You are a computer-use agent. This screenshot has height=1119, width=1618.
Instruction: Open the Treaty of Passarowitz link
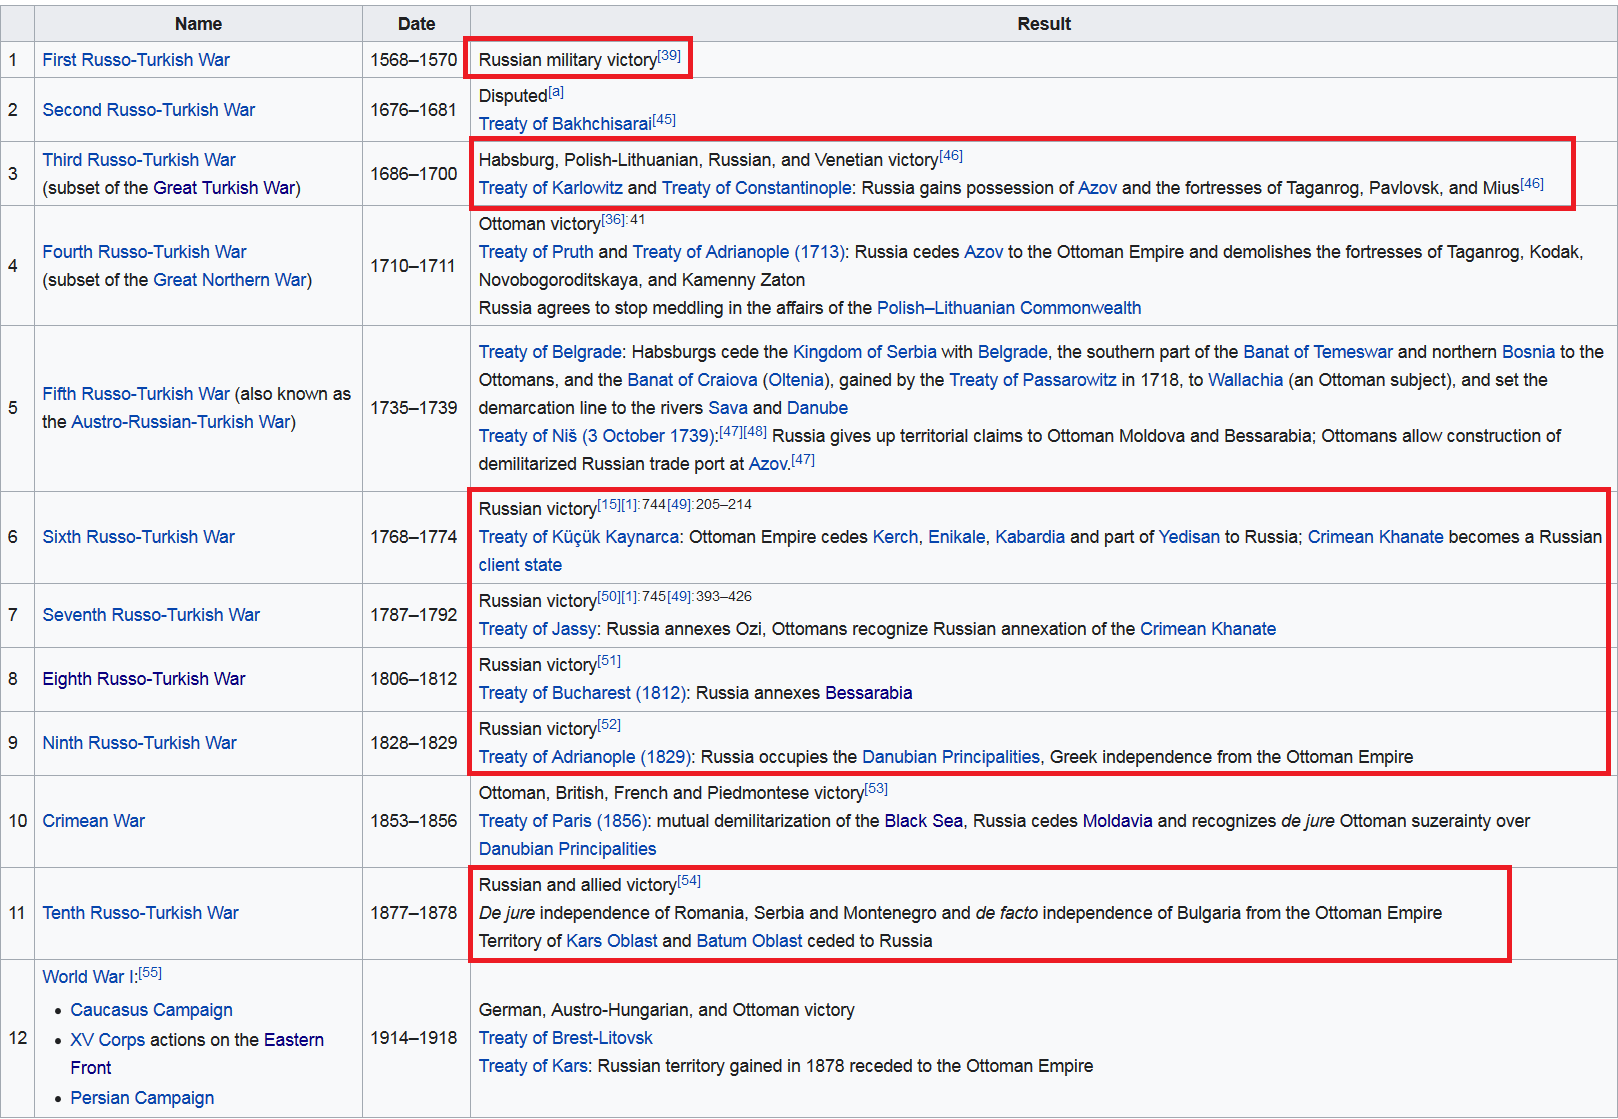[x=1033, y=380]
